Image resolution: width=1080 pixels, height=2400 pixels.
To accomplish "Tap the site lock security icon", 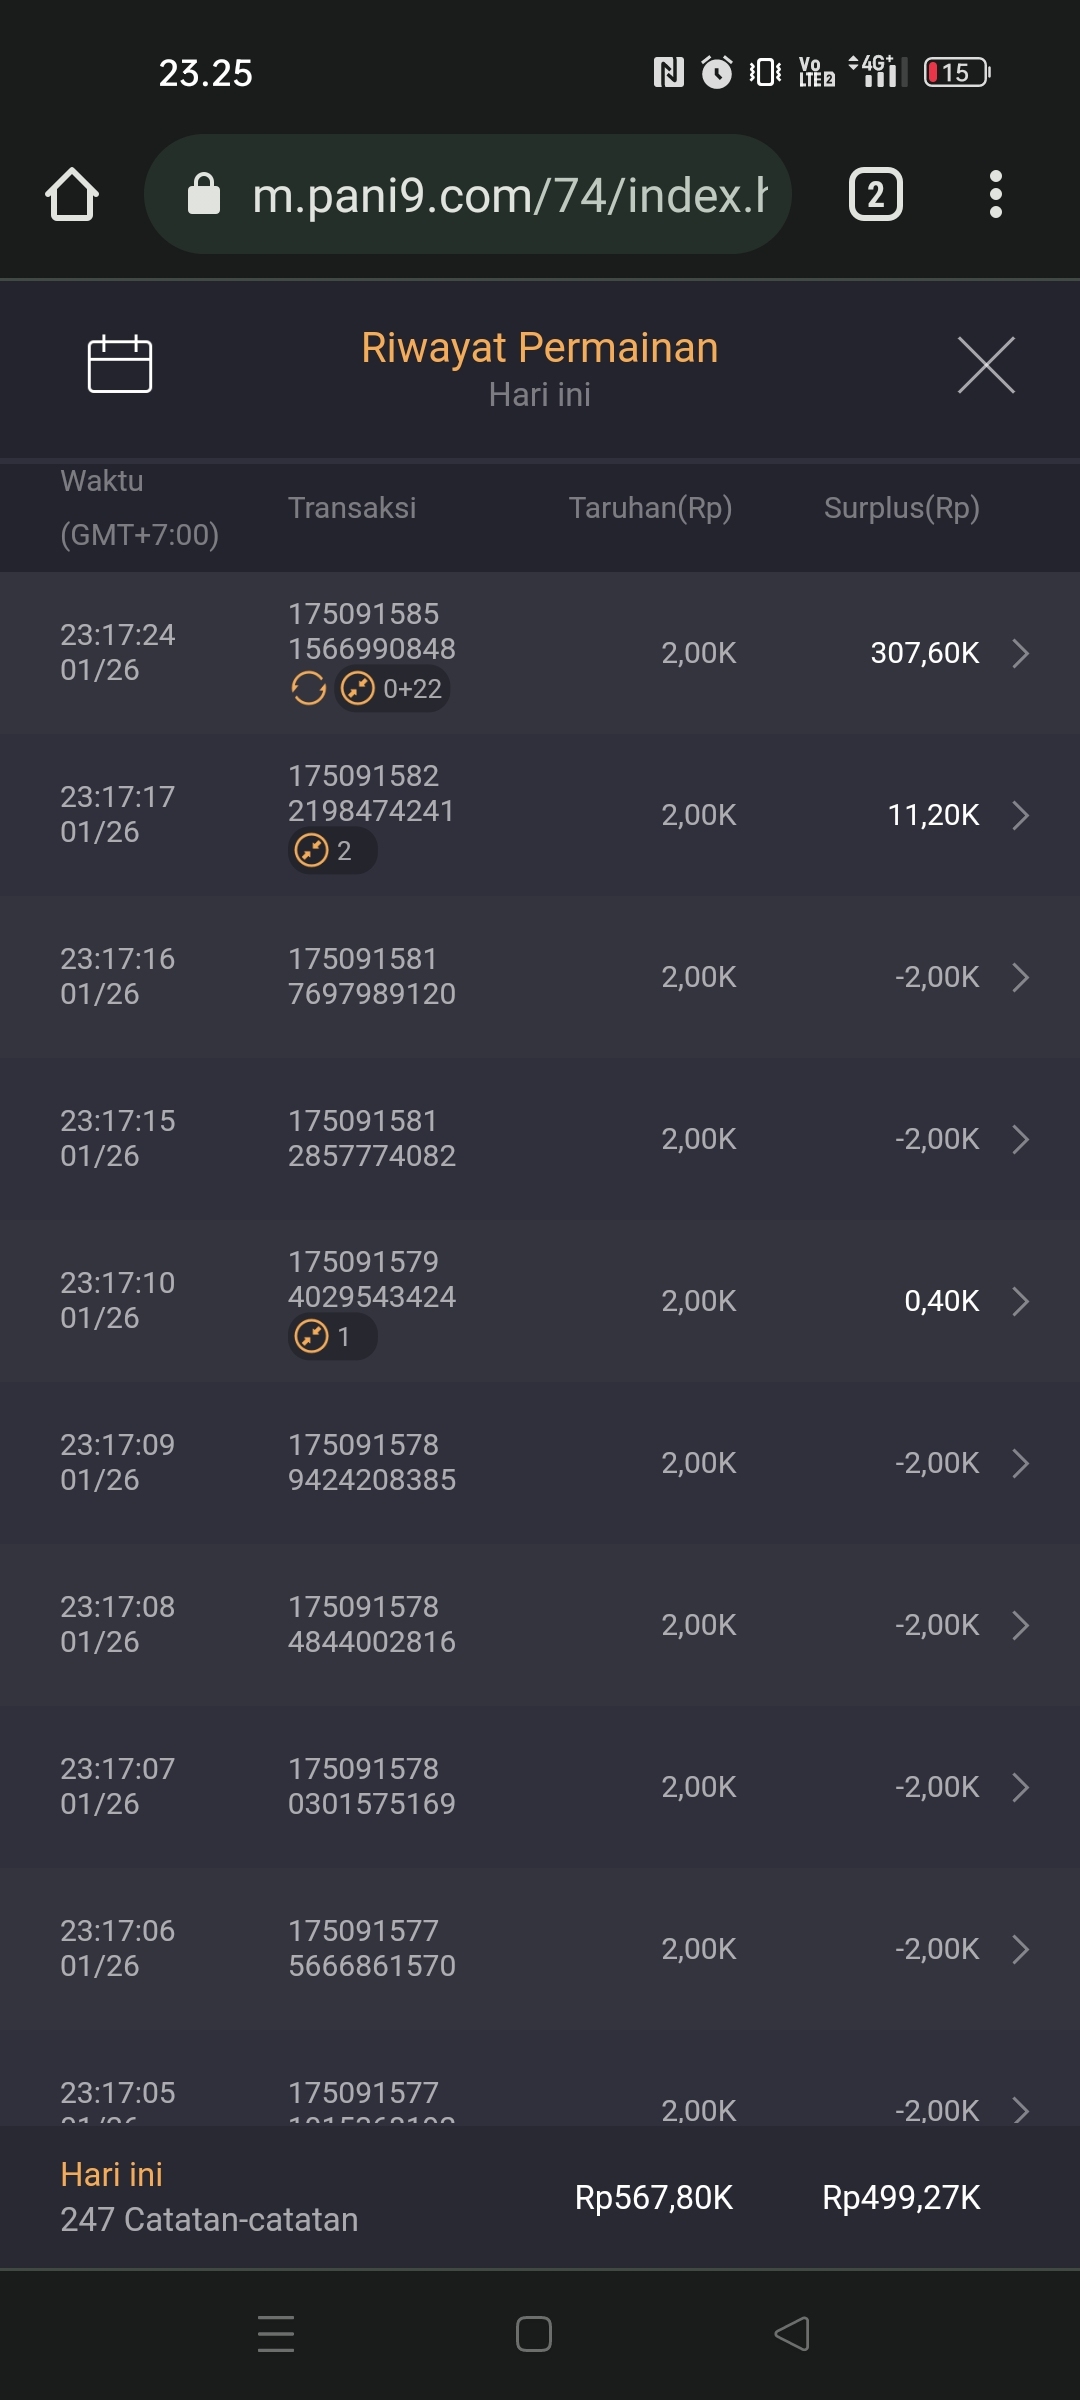I will point(204,194).
